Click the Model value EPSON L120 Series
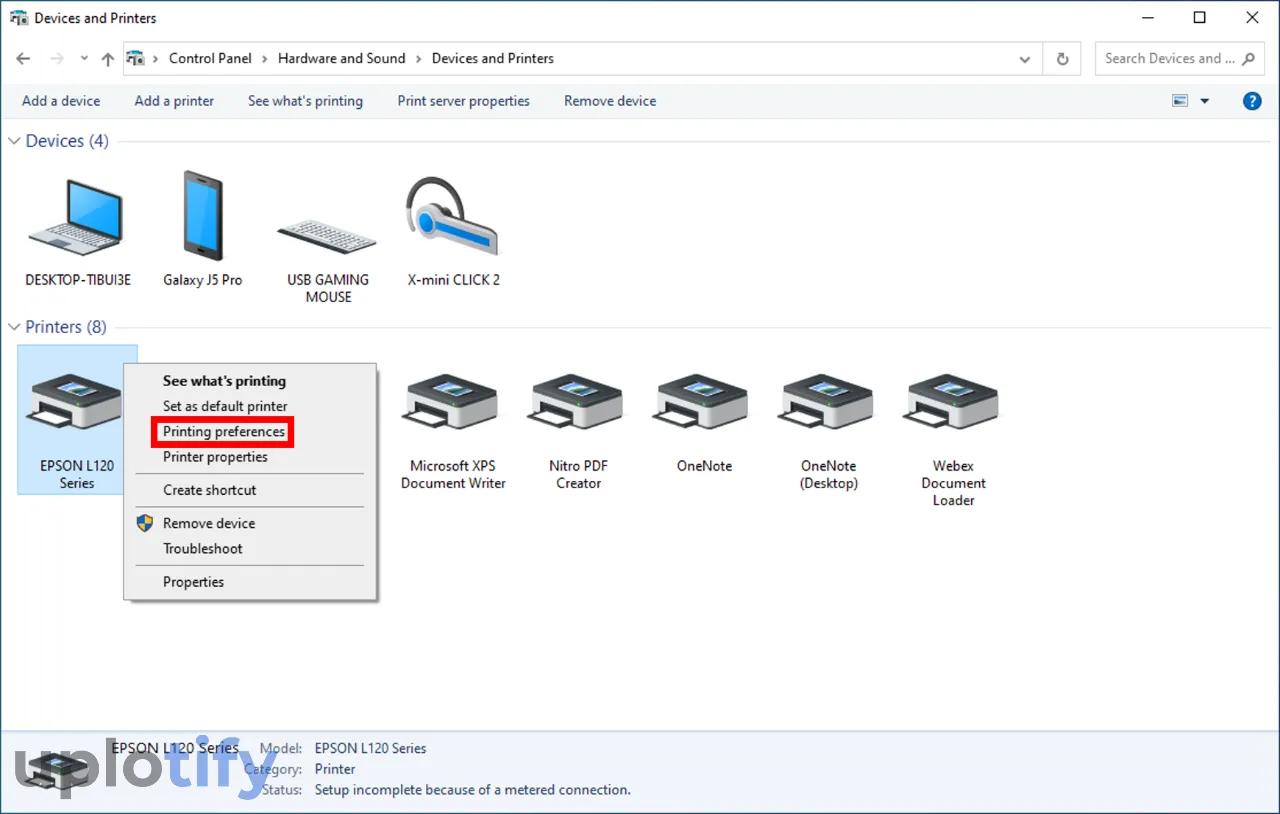 pos(370,748)
